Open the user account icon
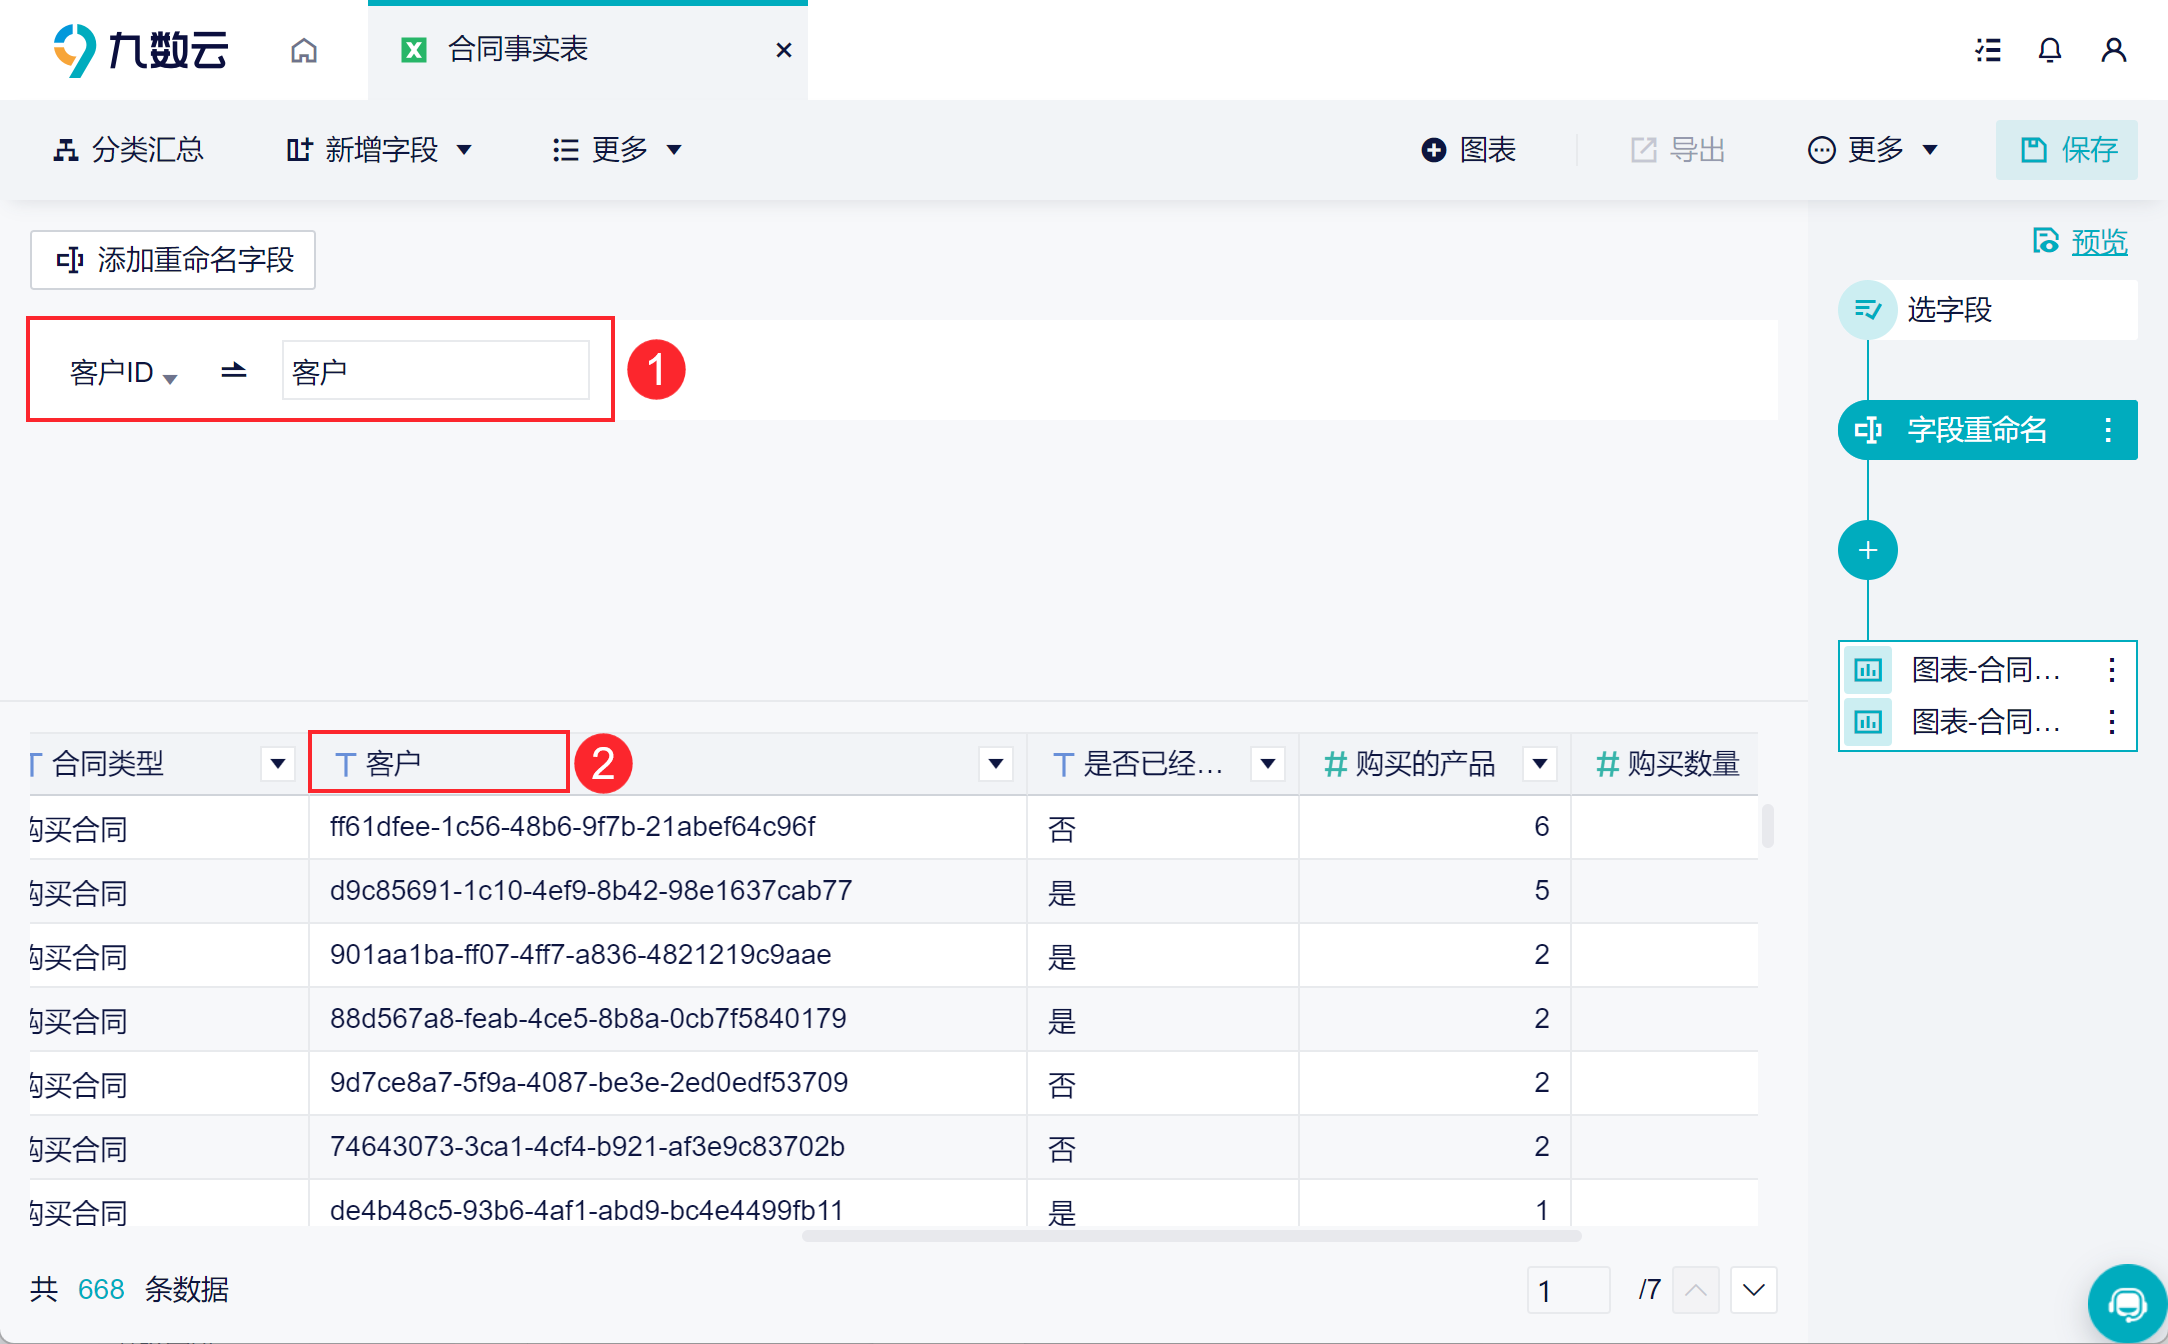The height and width of the screenshot is (1344, 2168). (2113, 50)
